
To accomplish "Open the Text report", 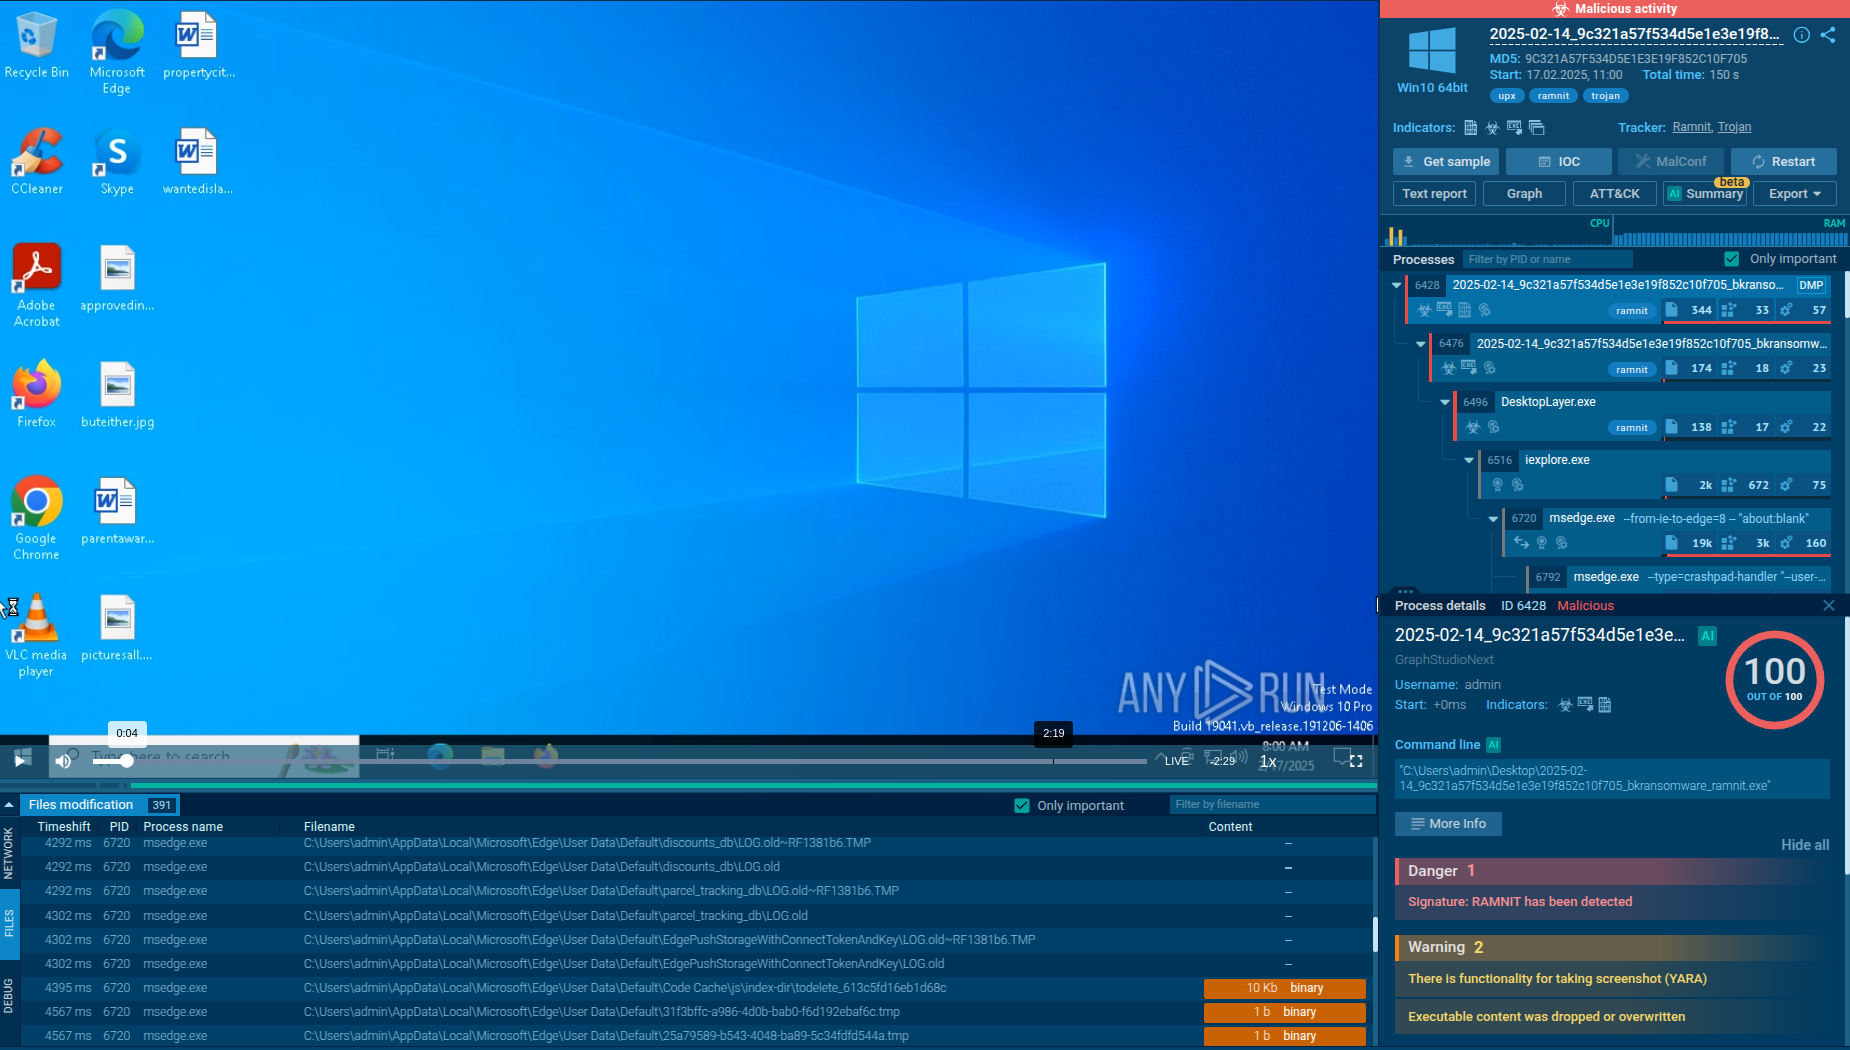I will pyautogui.click(x=1434, y=194).
